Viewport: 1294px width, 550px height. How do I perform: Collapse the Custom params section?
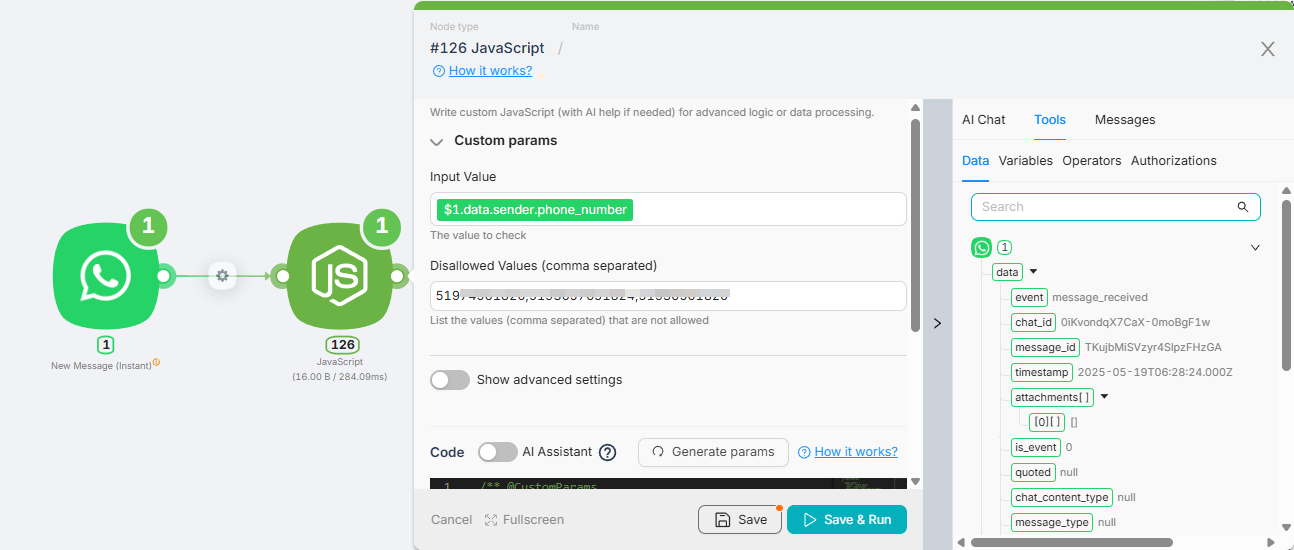[437, 142]
